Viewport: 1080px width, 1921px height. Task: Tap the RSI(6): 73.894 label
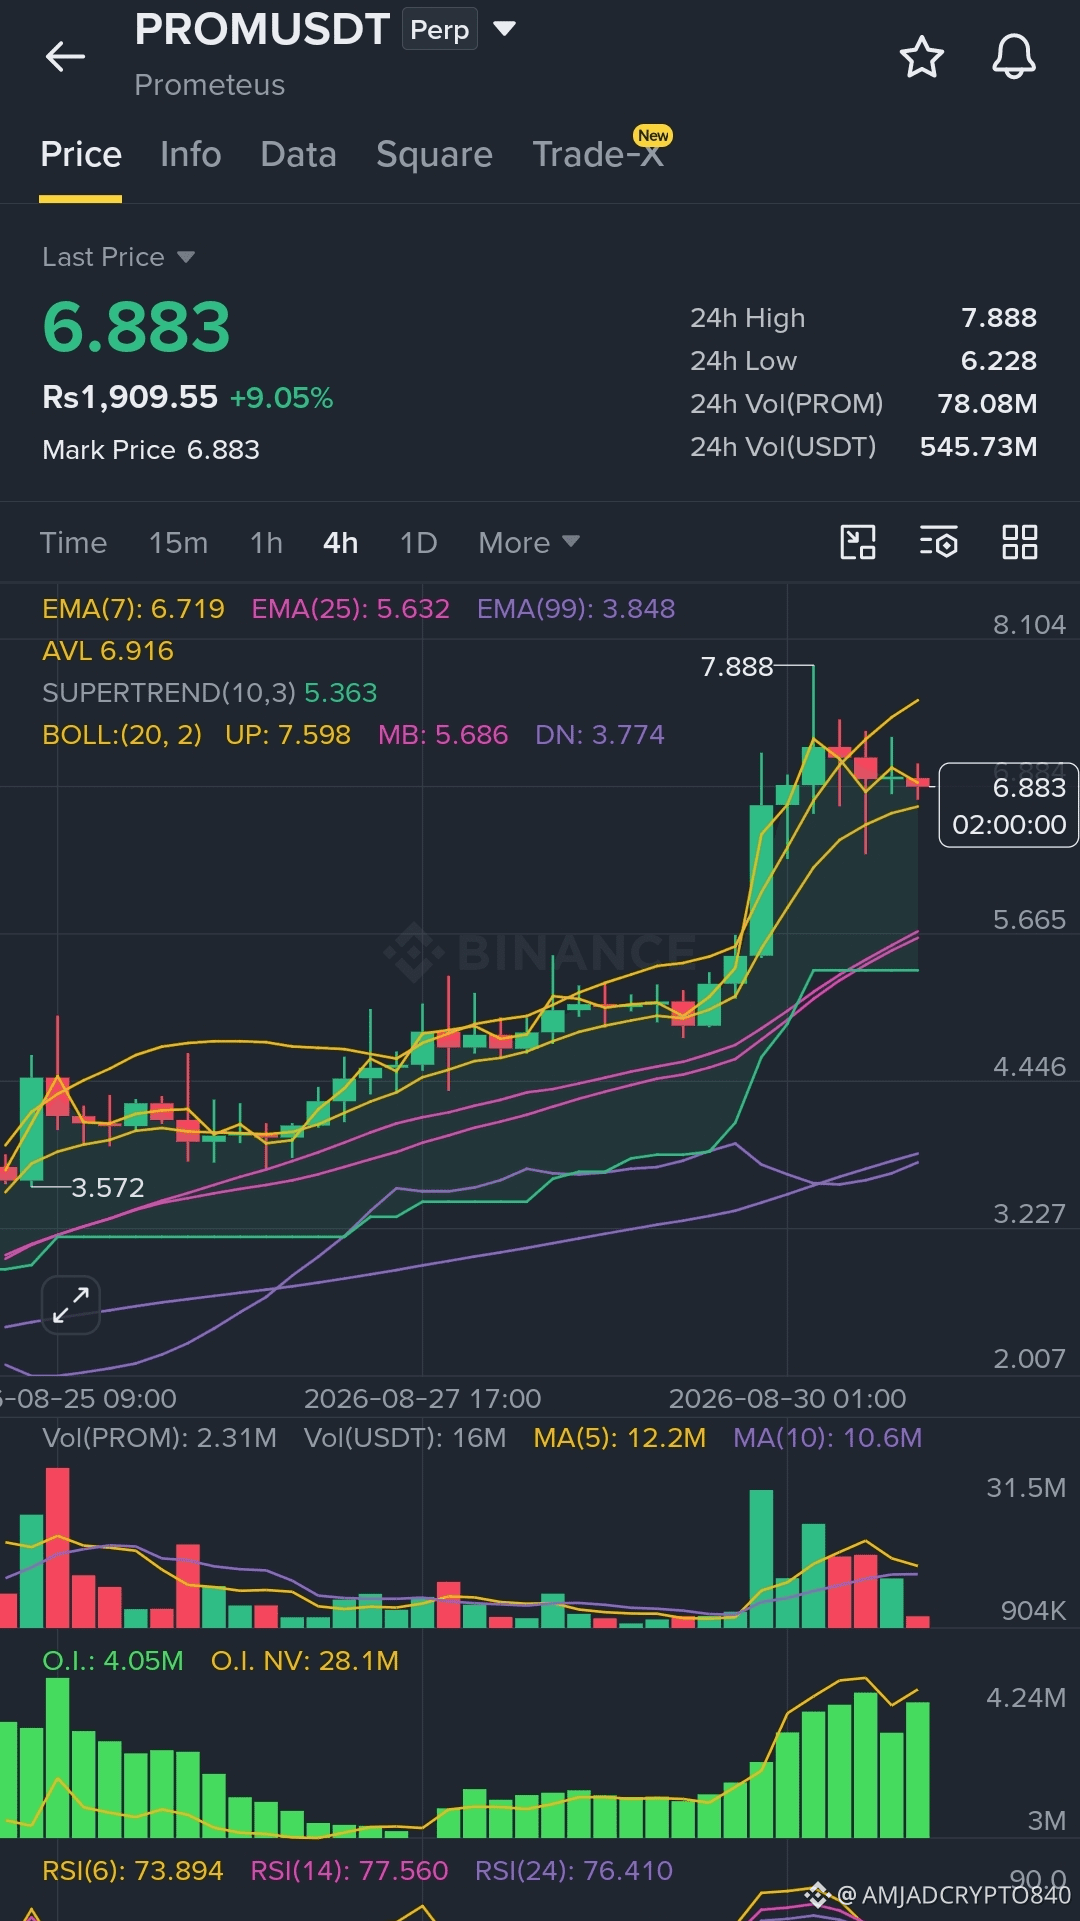133,1871
